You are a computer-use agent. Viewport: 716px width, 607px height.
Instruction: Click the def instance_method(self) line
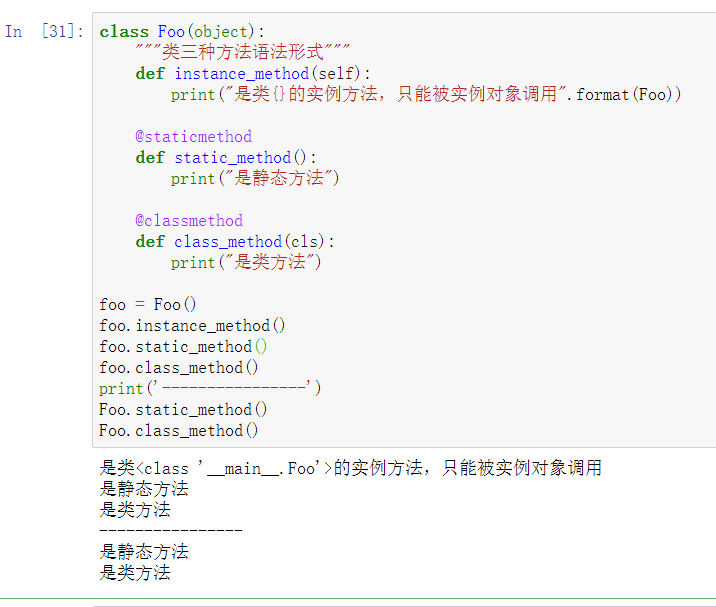[253, 74]
